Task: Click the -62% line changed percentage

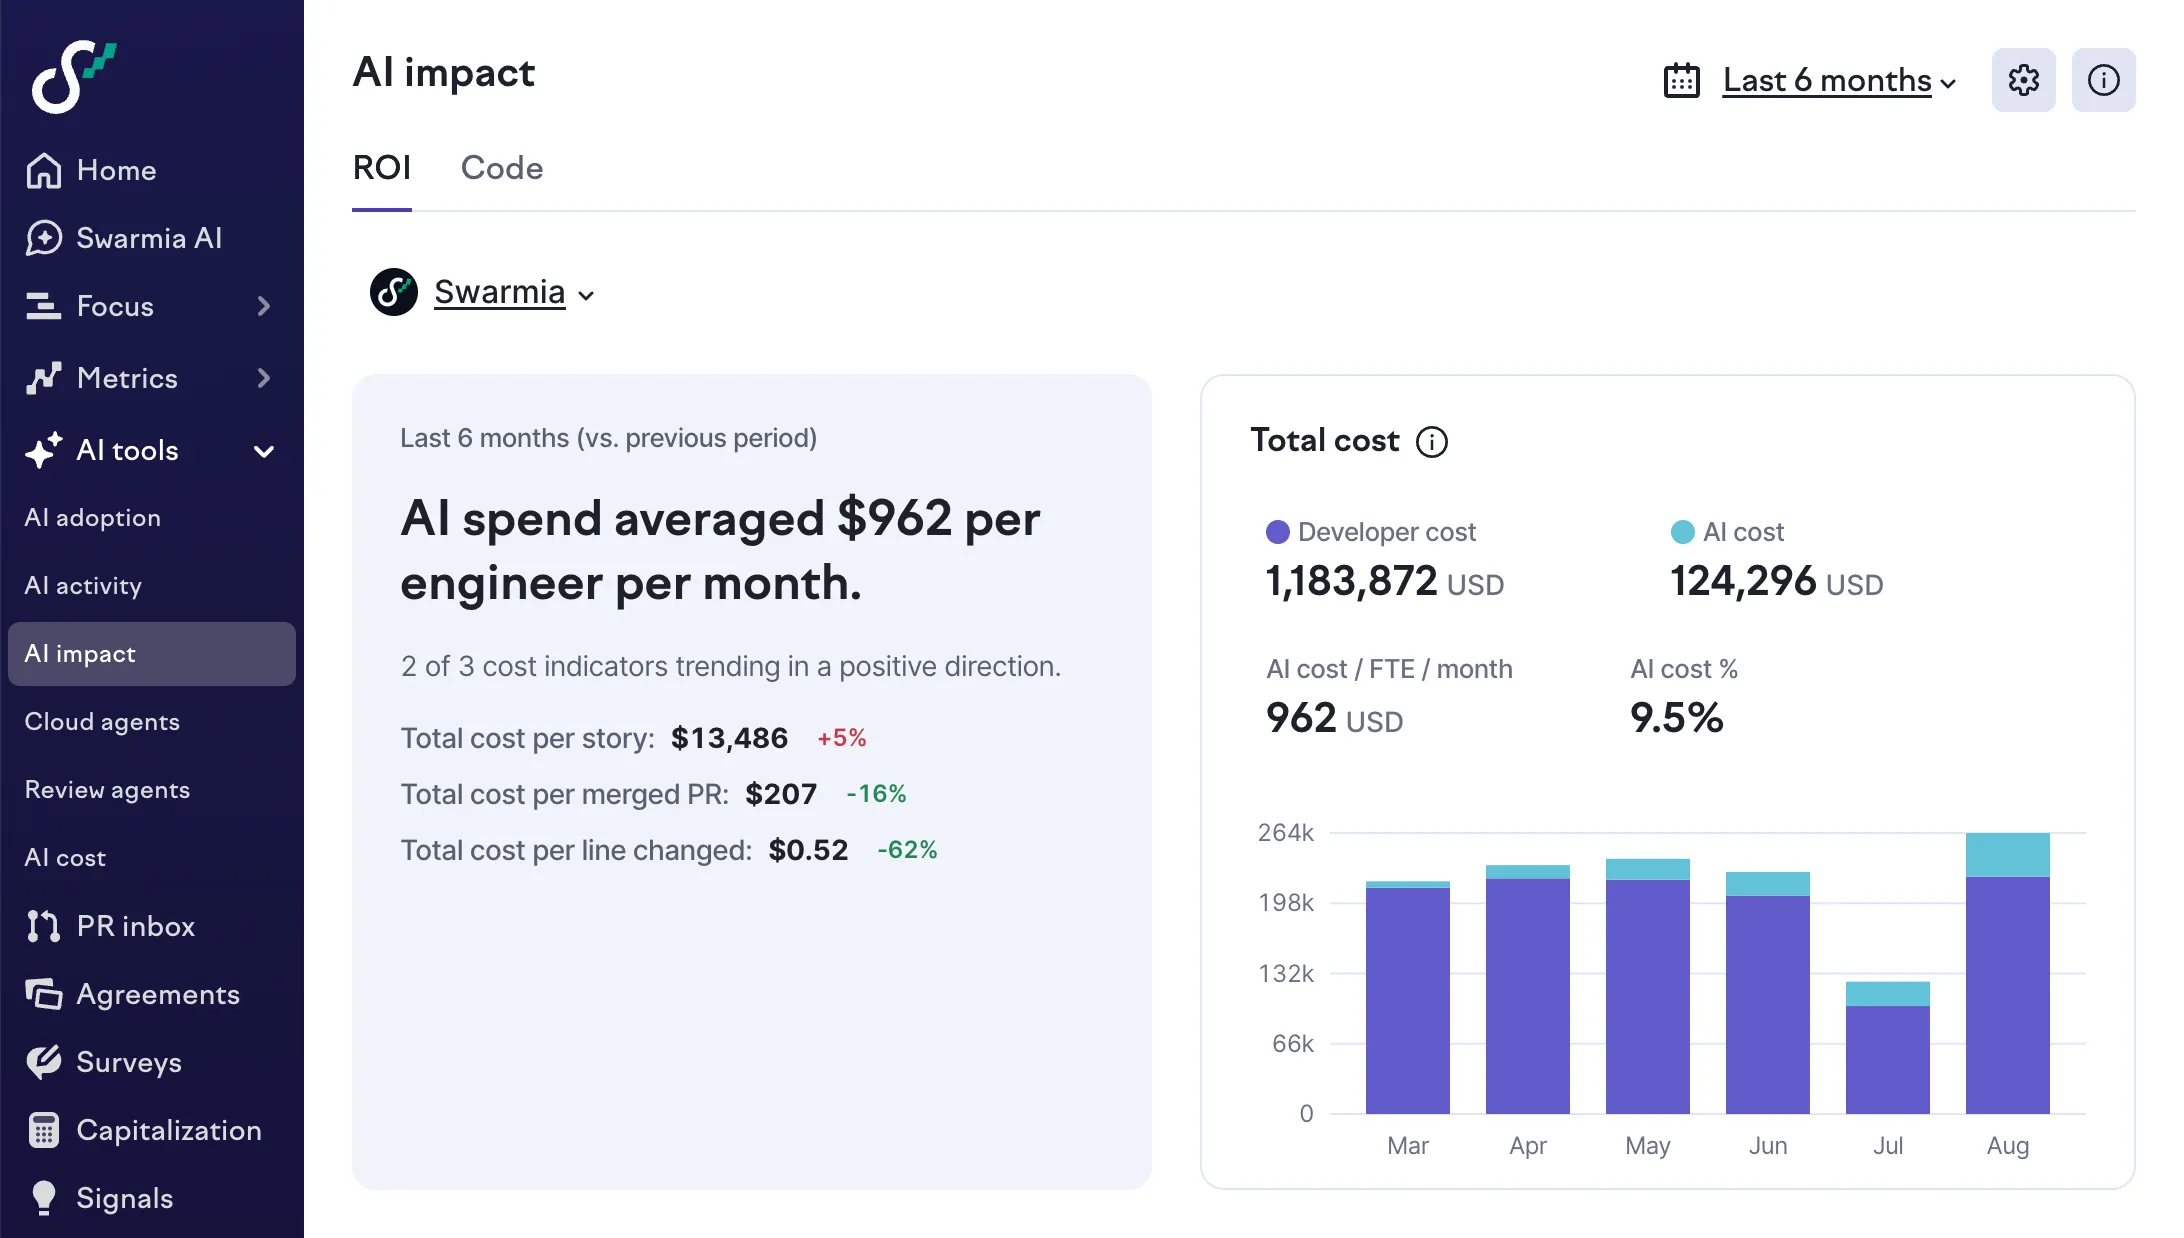Action: pos(907,850)
